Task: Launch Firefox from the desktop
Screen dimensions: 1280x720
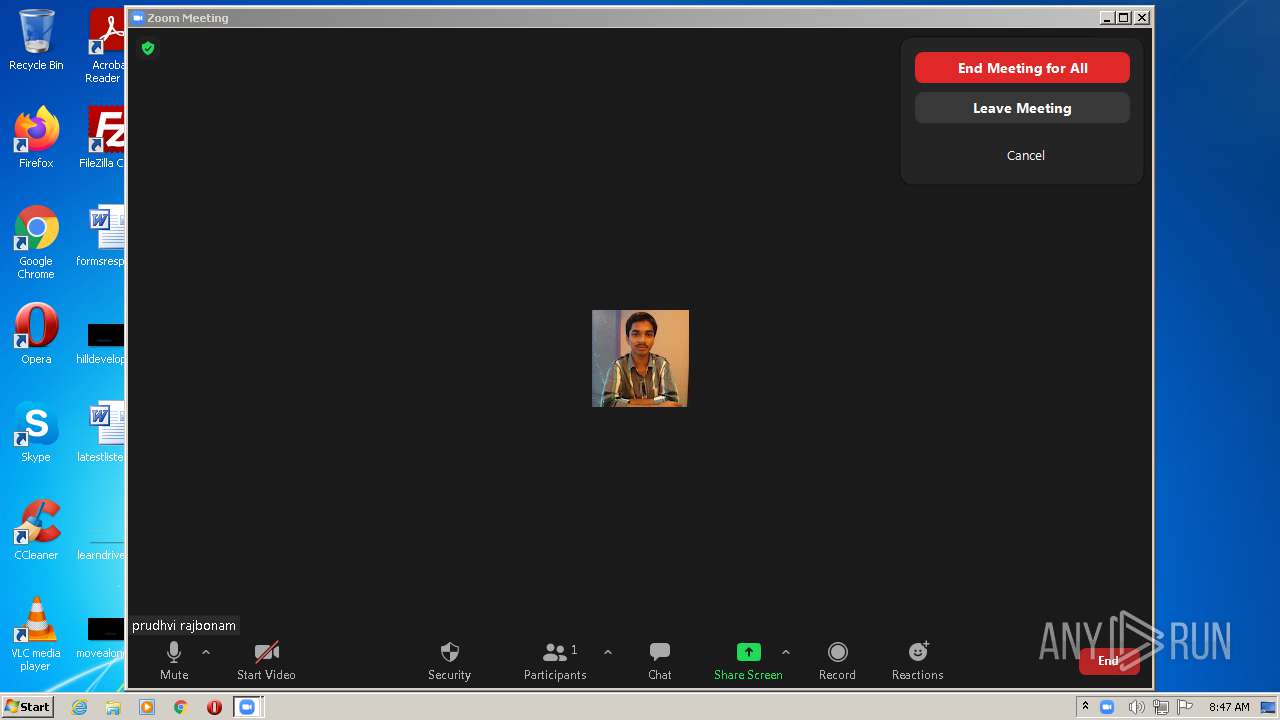Action: (36, 138)
